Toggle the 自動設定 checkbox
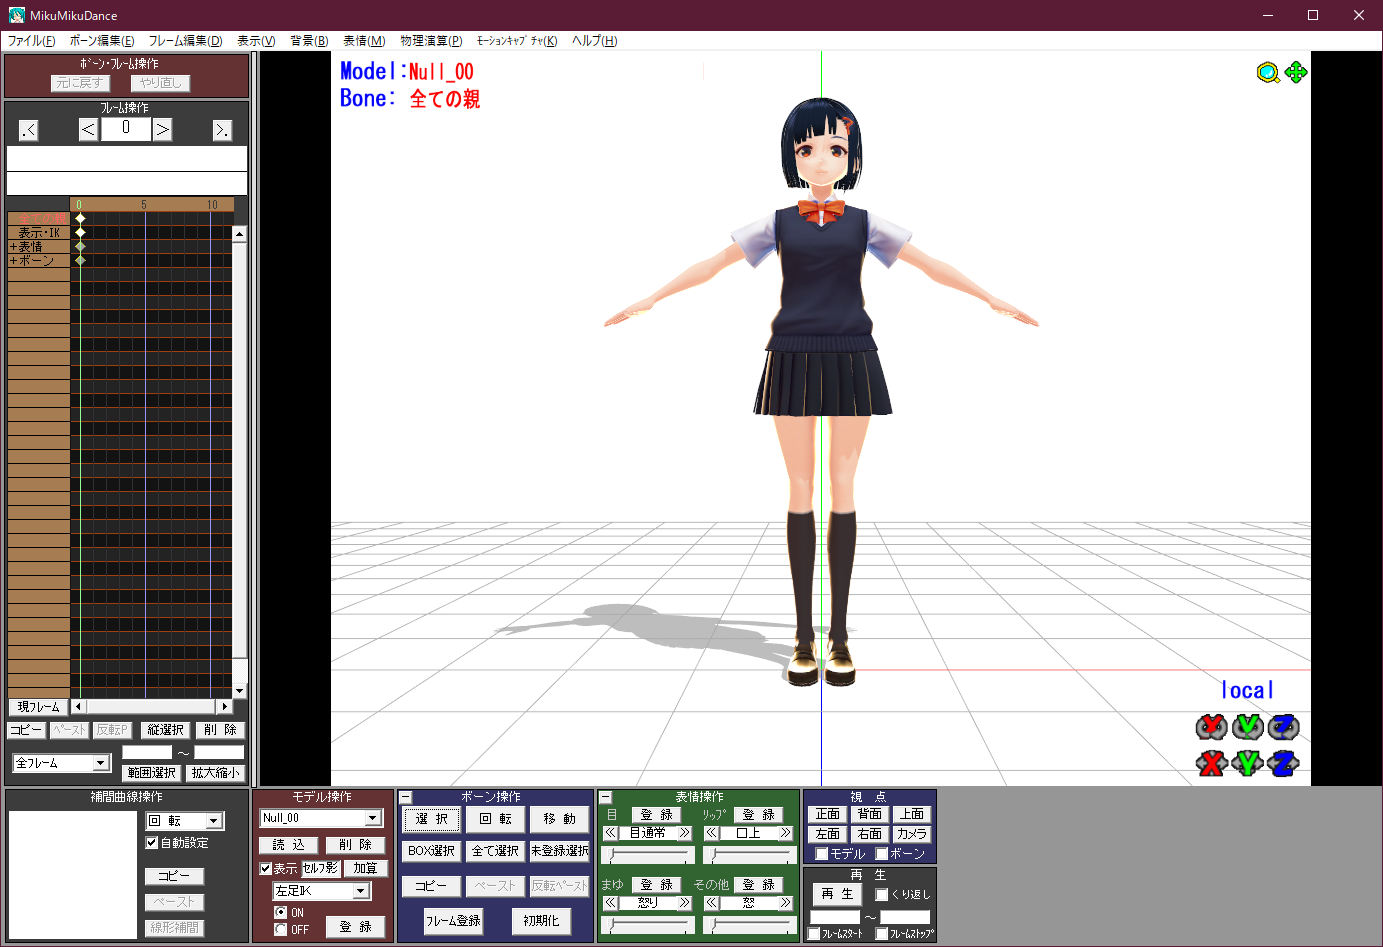This screenshot has height=947, width=1383. point(152,843)
